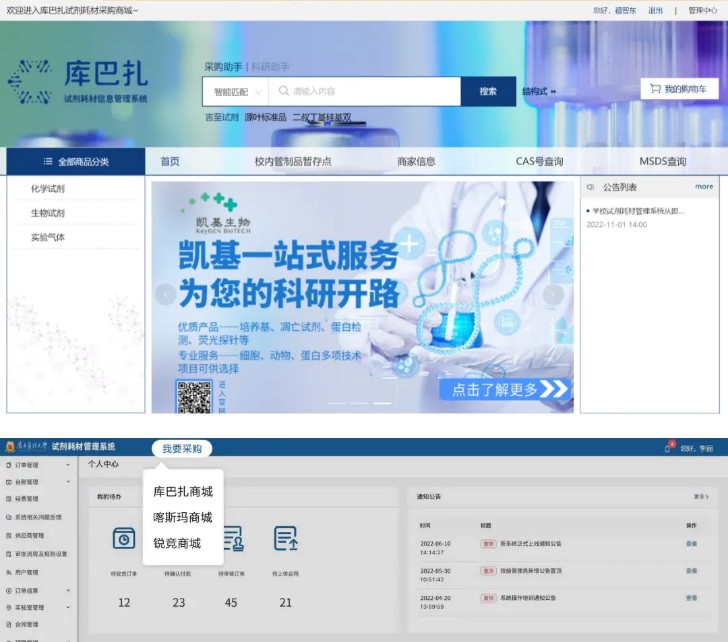Image resolution: width=728 pixels, height=642 pixels.
Task: Open CAS号查询 in the navigation bar
Action: [x=540, y=162]
